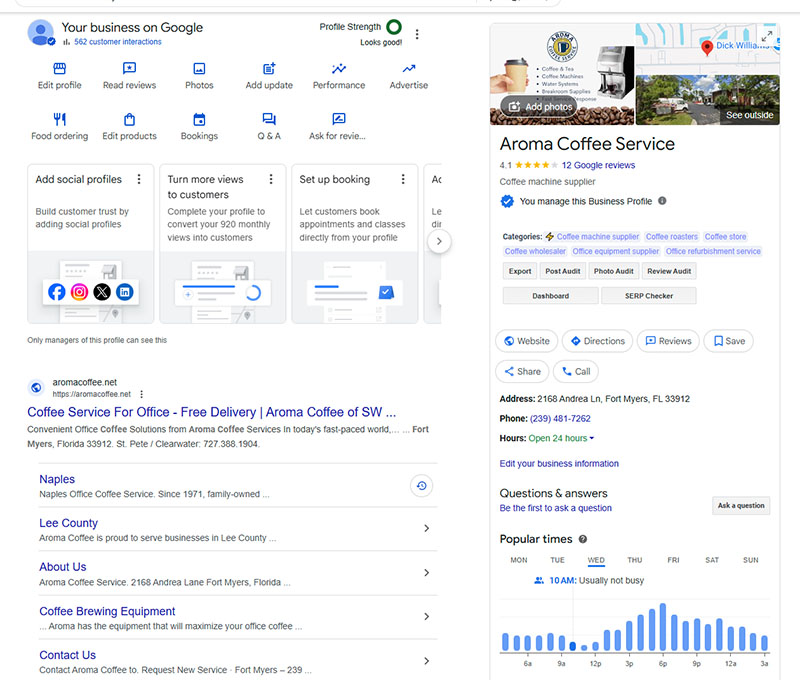This screenshot has height=680, width=800.
Task: Select MON in Popular times
Action: [519, 560]
